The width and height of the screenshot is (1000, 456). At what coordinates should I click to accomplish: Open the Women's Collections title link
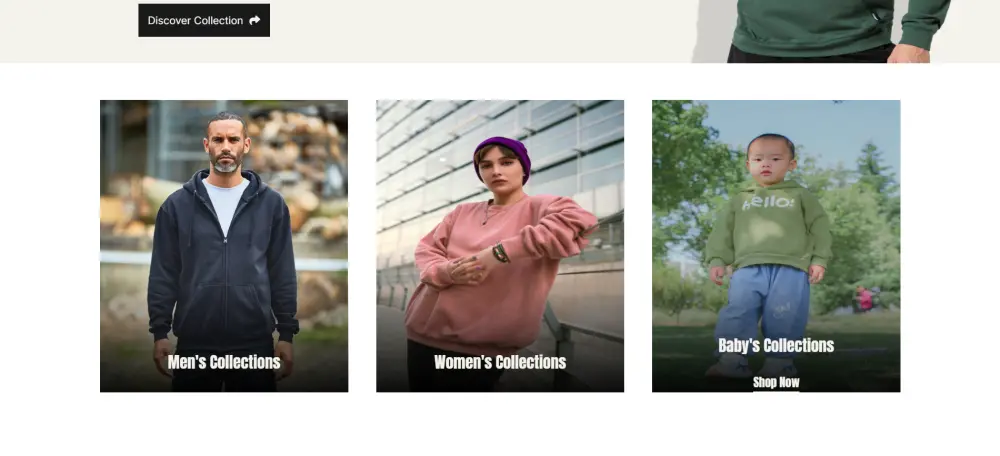click(500, 362)
